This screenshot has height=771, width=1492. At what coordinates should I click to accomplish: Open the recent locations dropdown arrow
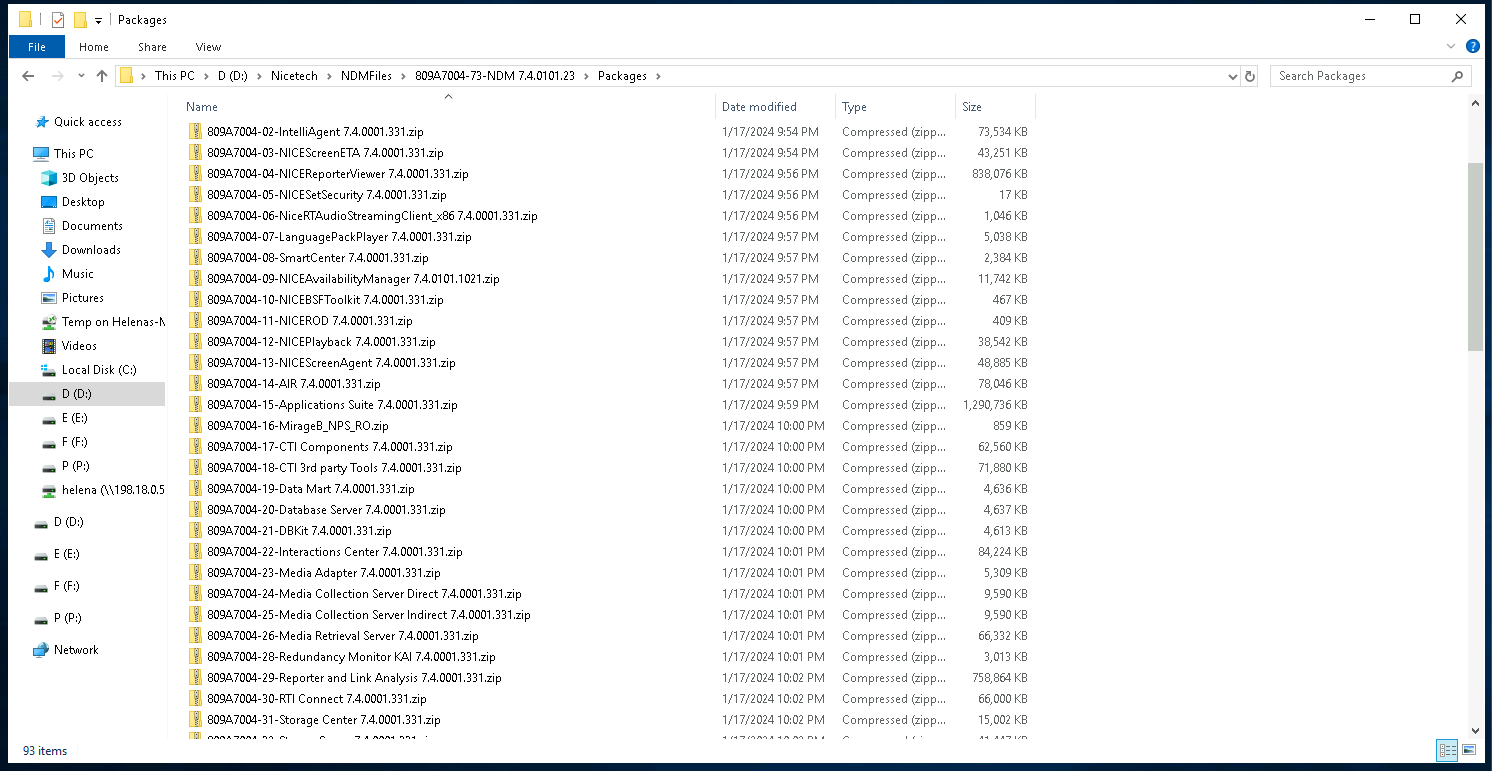[80, 76]
